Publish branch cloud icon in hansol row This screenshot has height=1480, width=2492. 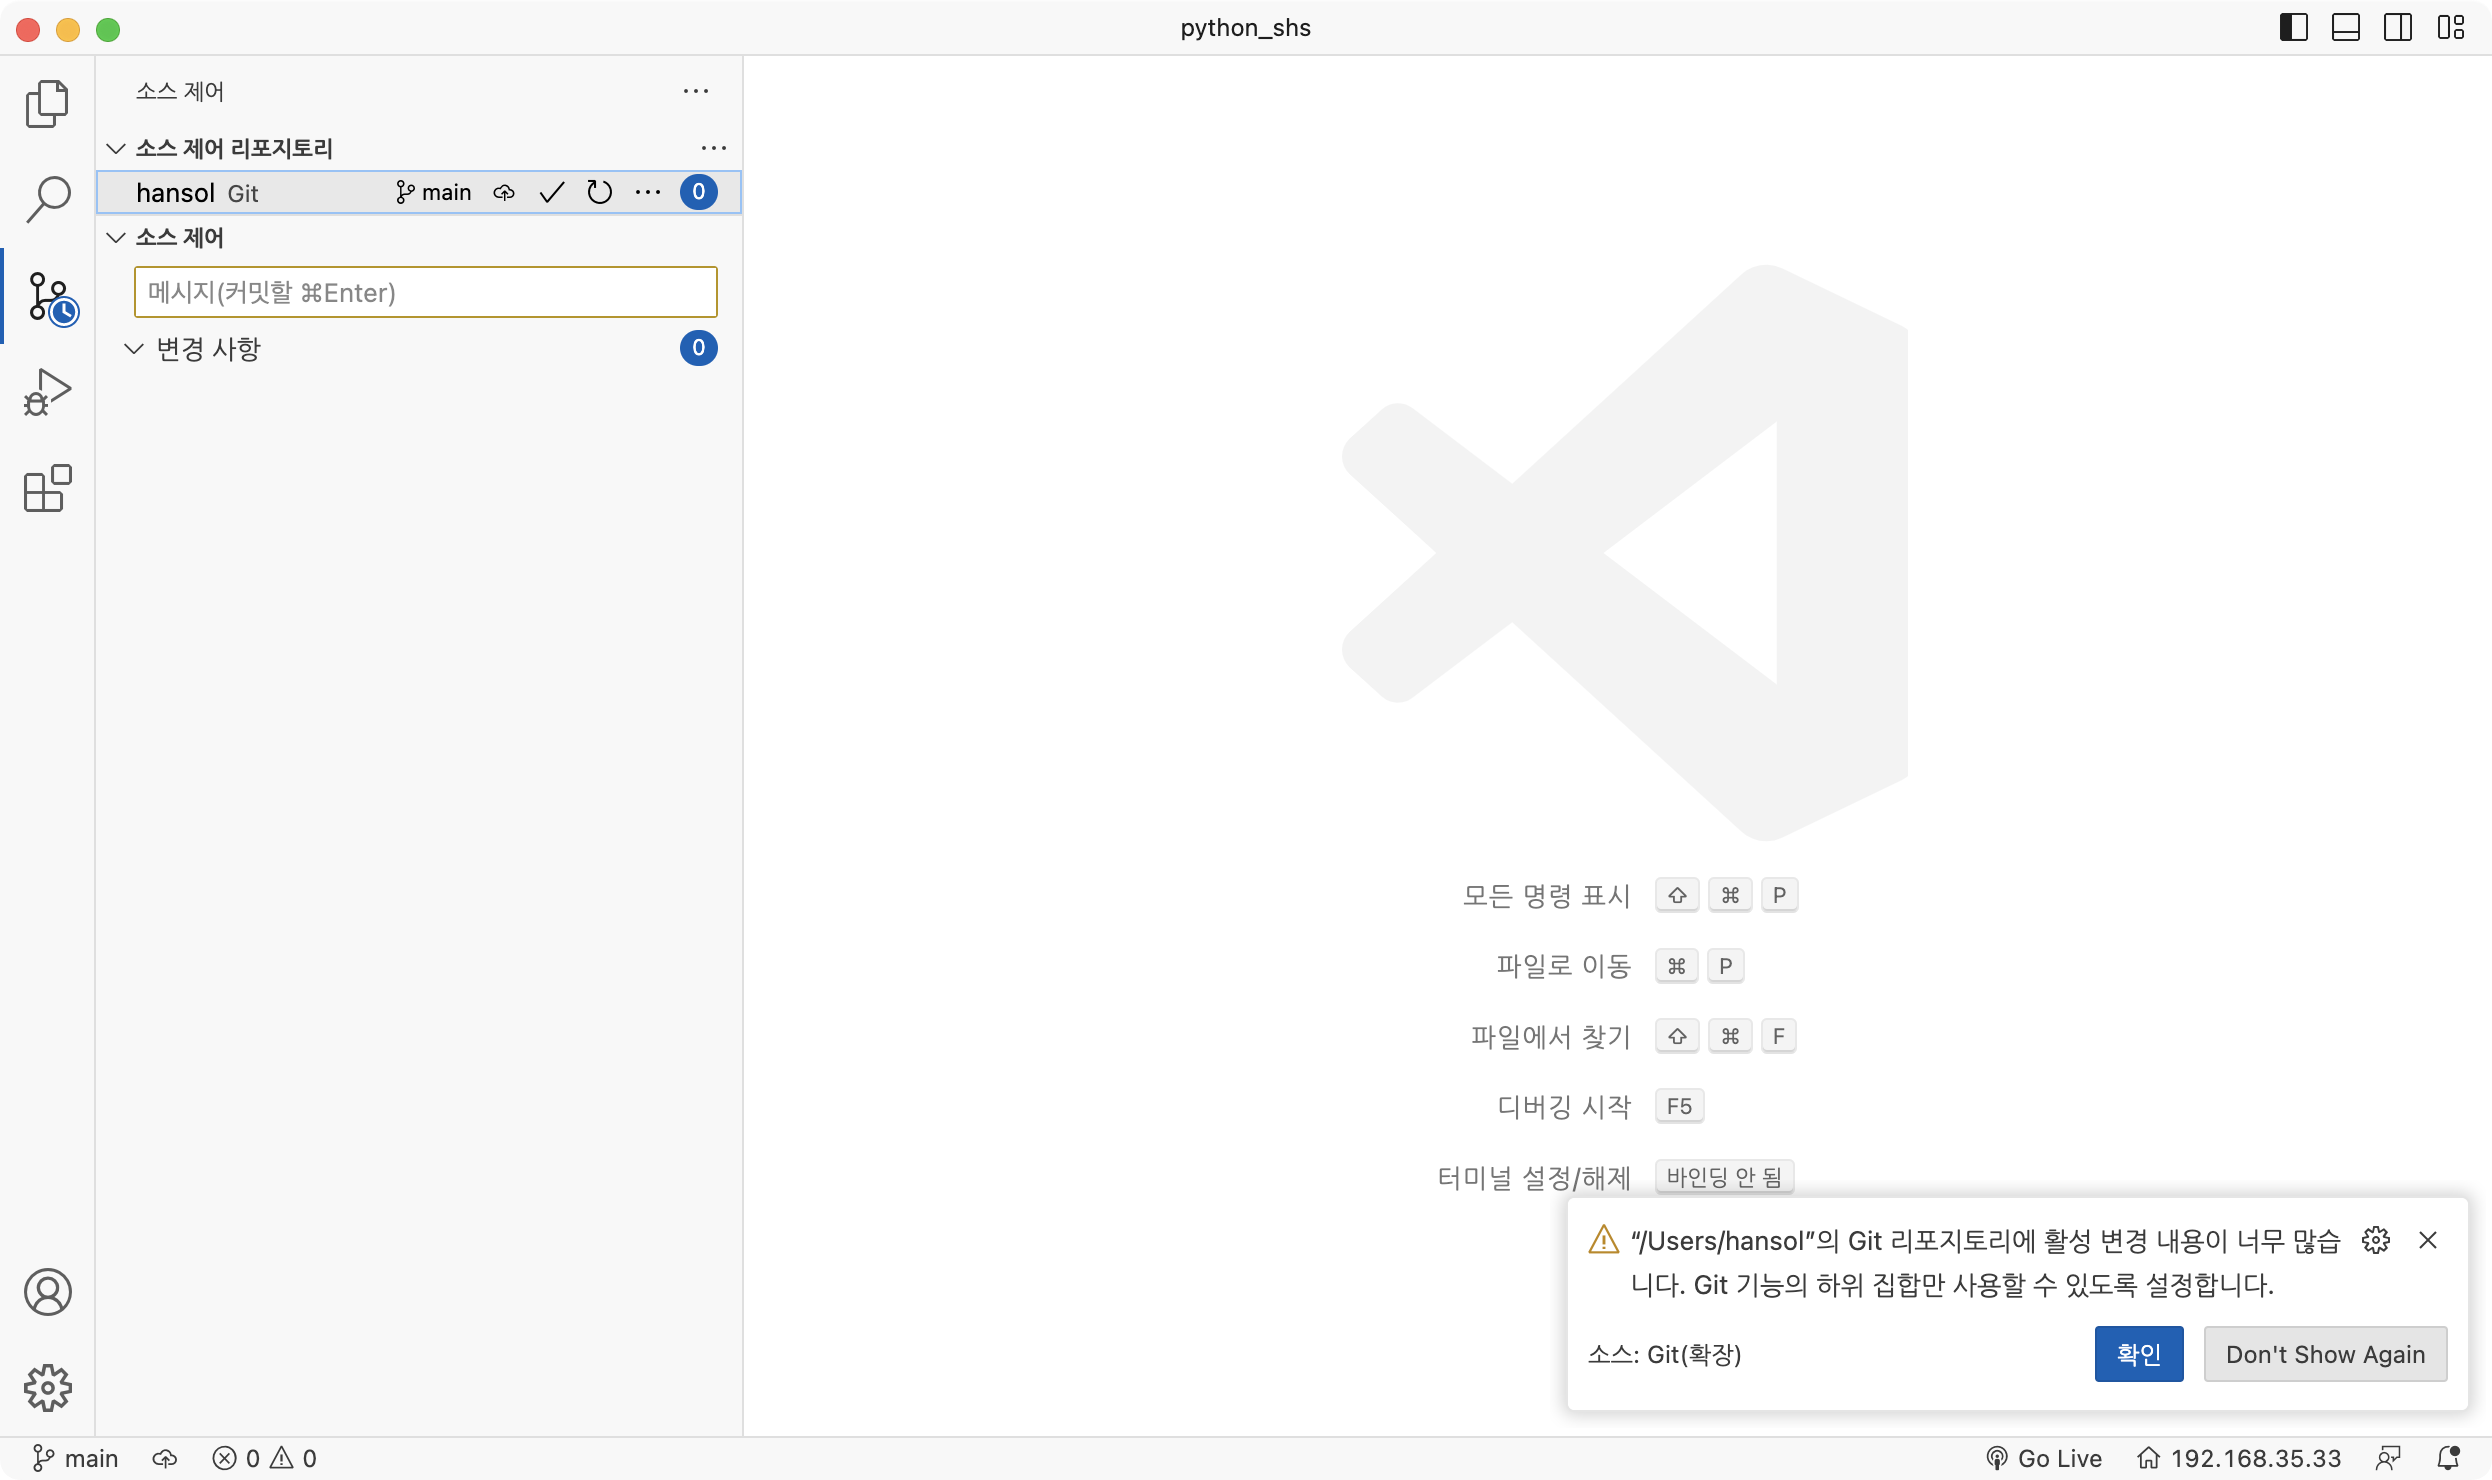[x=504, y=192]
